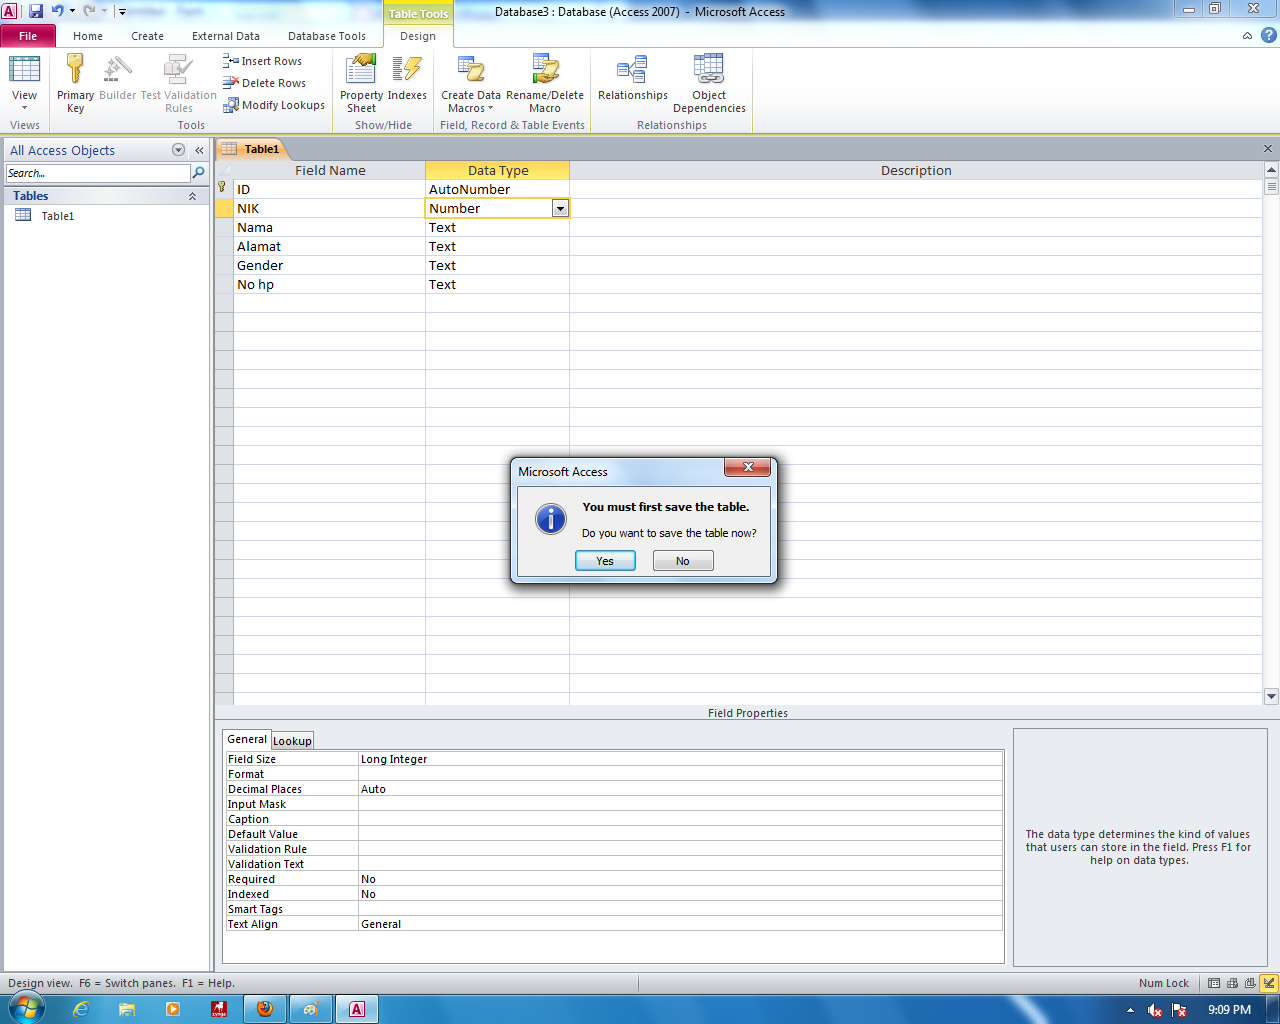Click the volume icon in system tray

click(1155, 1010)
